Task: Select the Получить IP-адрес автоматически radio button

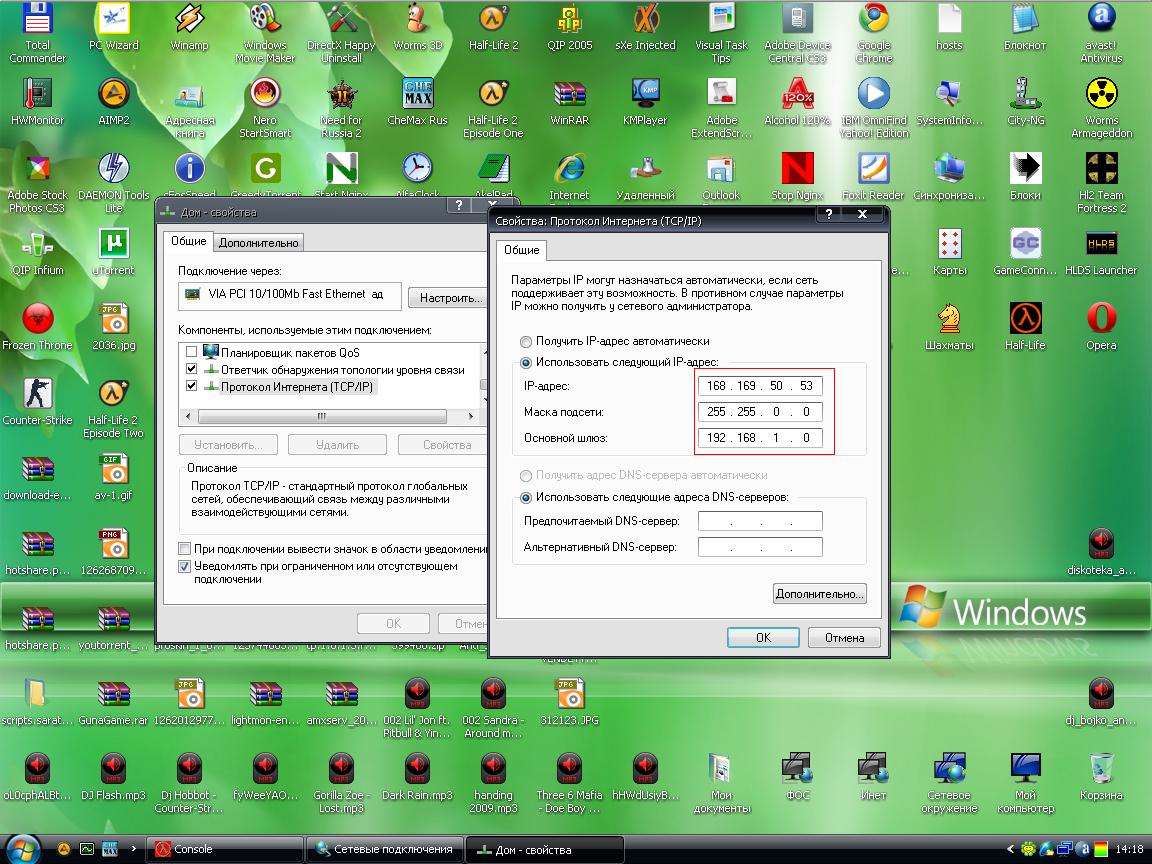Action: coord(526,341)
